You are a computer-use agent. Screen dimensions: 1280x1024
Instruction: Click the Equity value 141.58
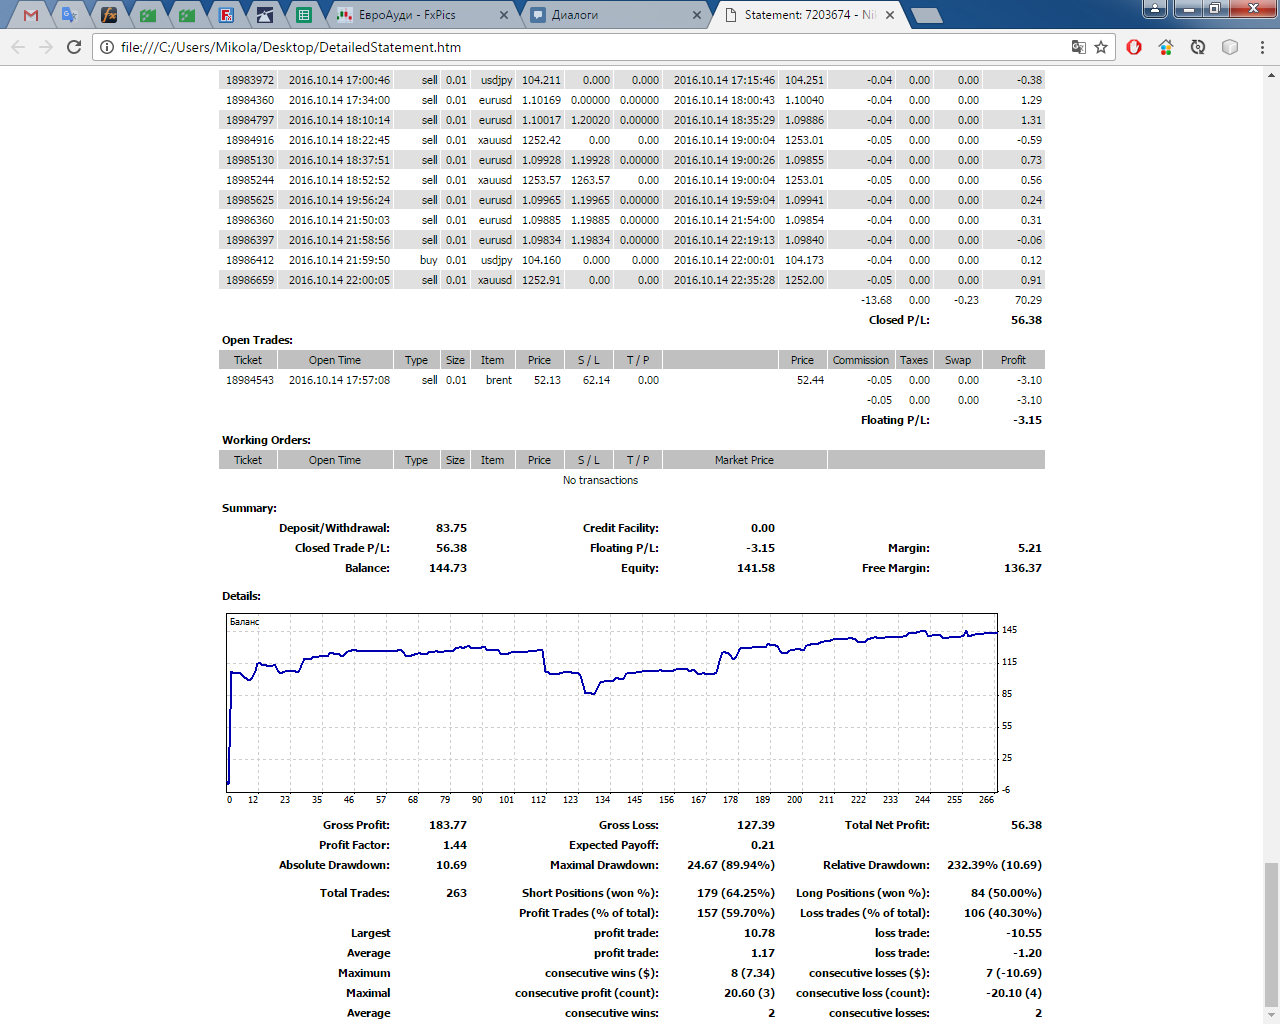pyautogui.click(x=756, y=568)
